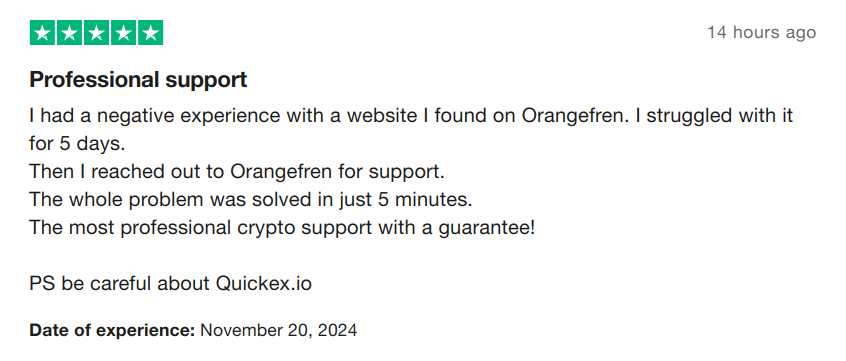Click the date 'November 20, 2024'
This screenshot has width=846, height=361.
pos(278,330)
